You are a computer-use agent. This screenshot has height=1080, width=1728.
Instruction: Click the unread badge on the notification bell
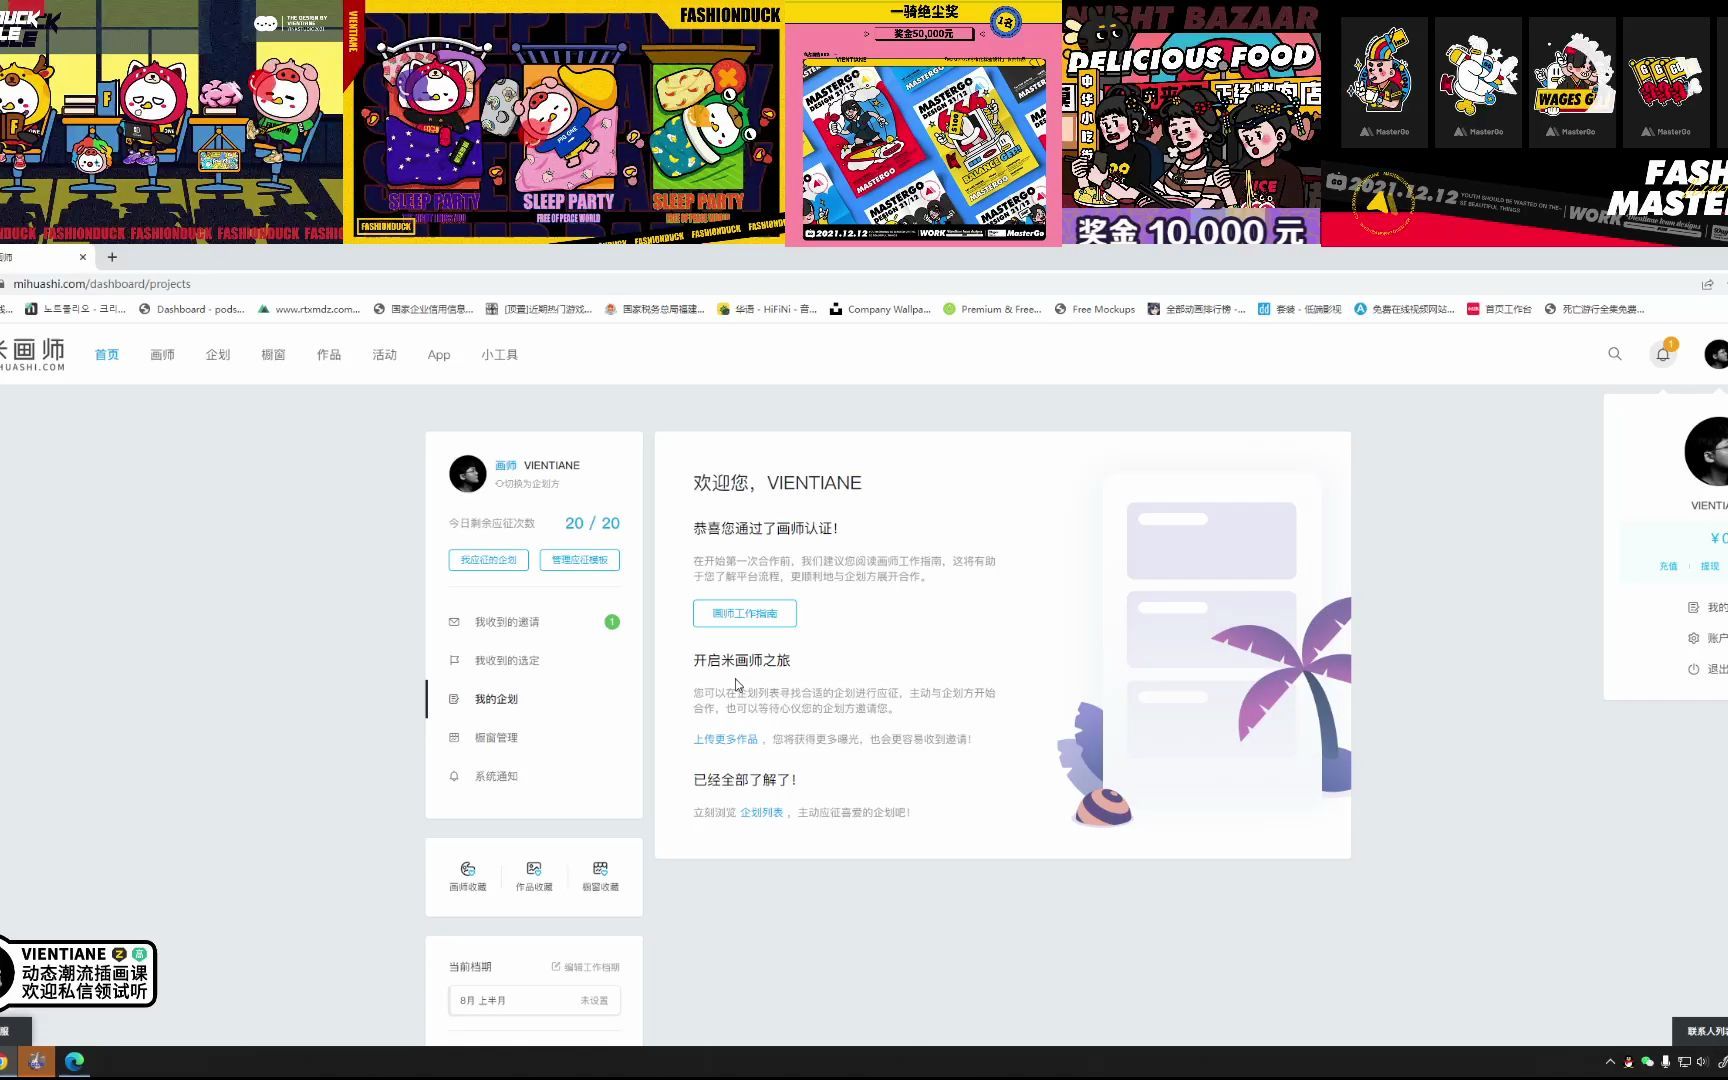[1671, 344]
